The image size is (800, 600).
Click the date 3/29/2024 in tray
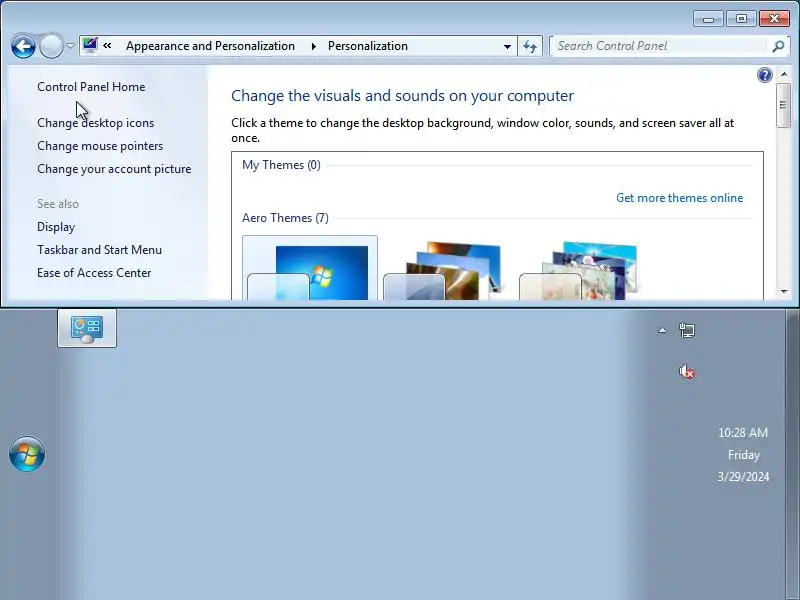tap(743, 477)
